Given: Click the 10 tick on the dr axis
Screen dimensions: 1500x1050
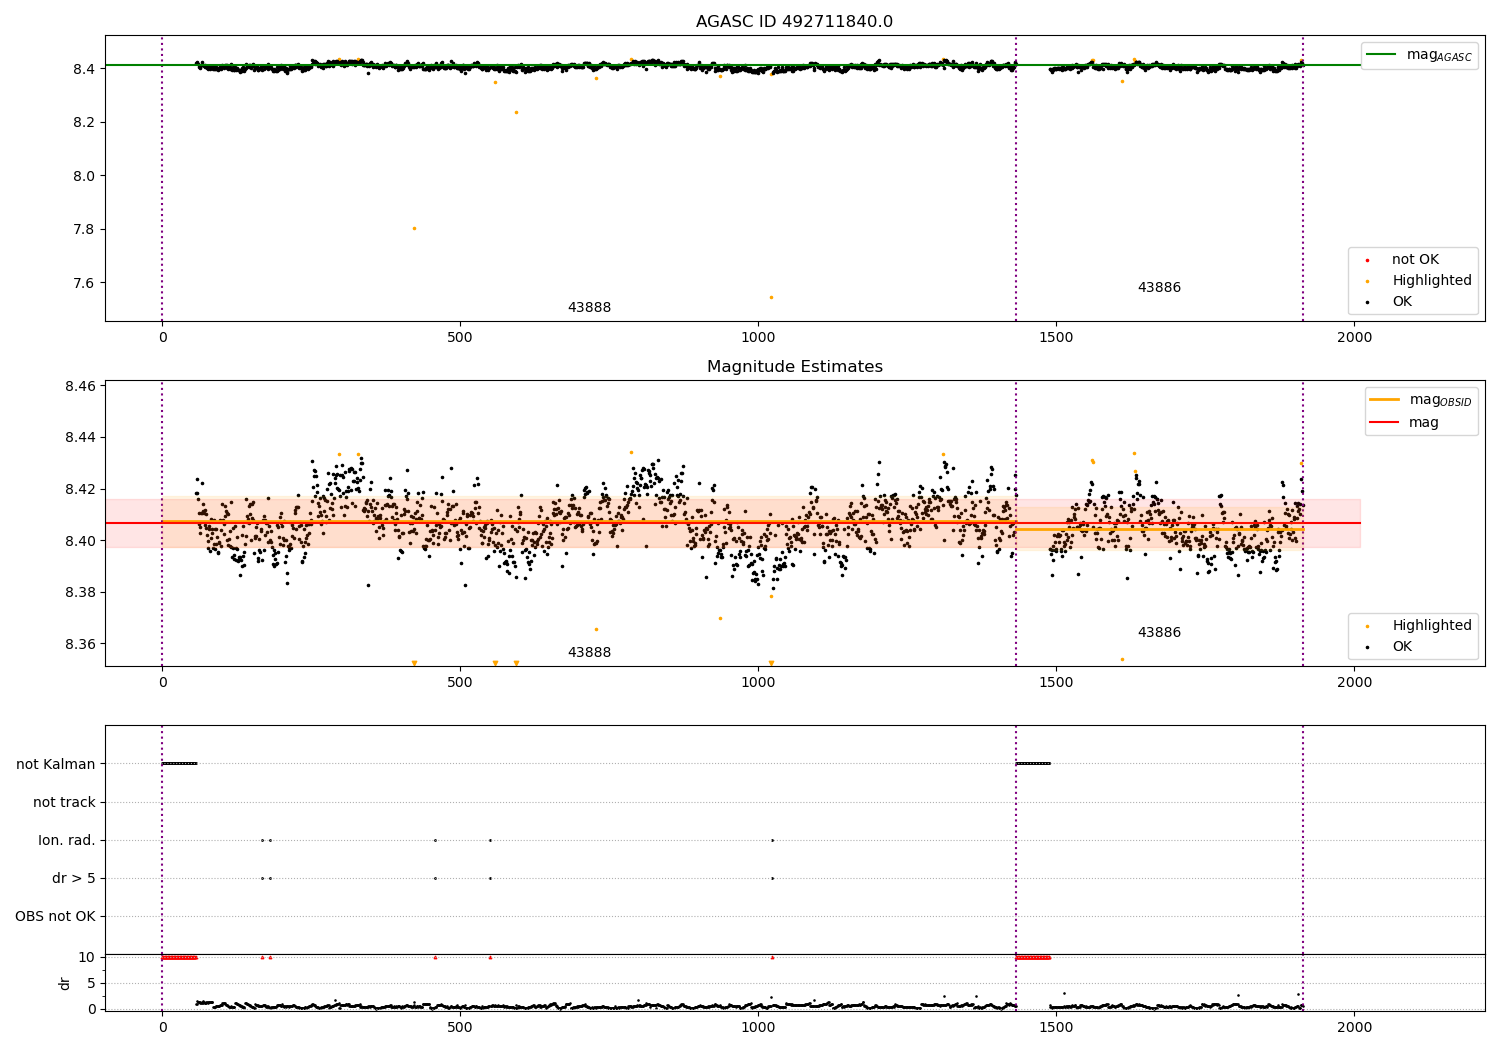Looking at the screenshot, I should pyautogui.click(x=87, y=957).
